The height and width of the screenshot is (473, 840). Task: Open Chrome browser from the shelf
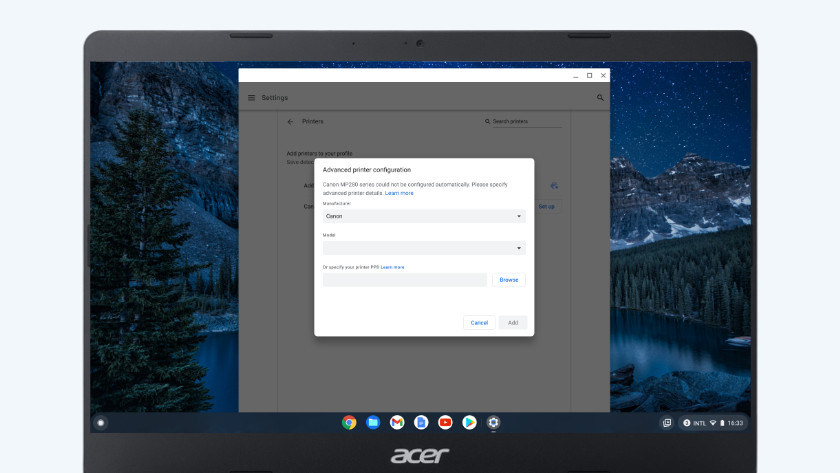[x=349, y=423]
